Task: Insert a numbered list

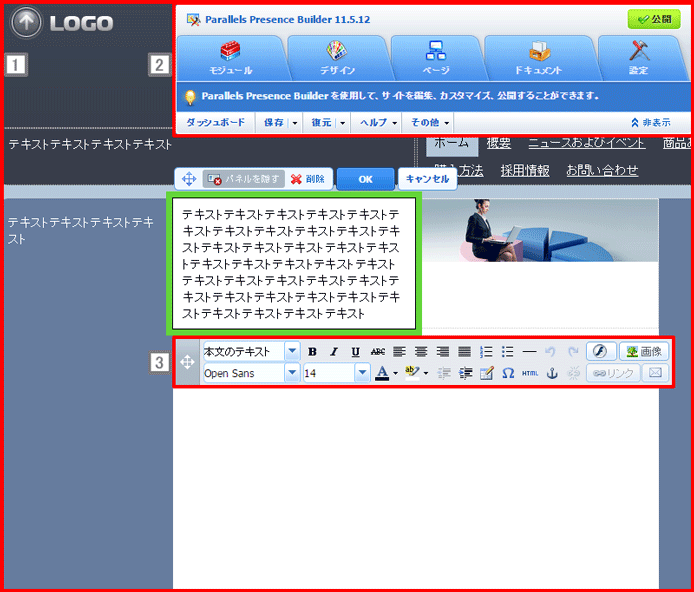Action: (487, 352)
